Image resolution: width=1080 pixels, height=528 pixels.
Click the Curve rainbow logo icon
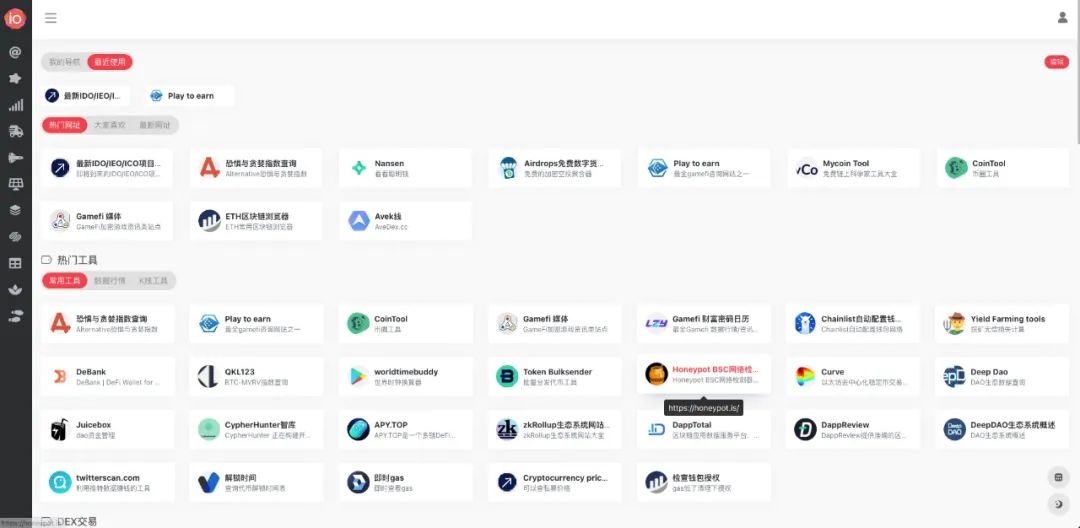click(805, 376)
